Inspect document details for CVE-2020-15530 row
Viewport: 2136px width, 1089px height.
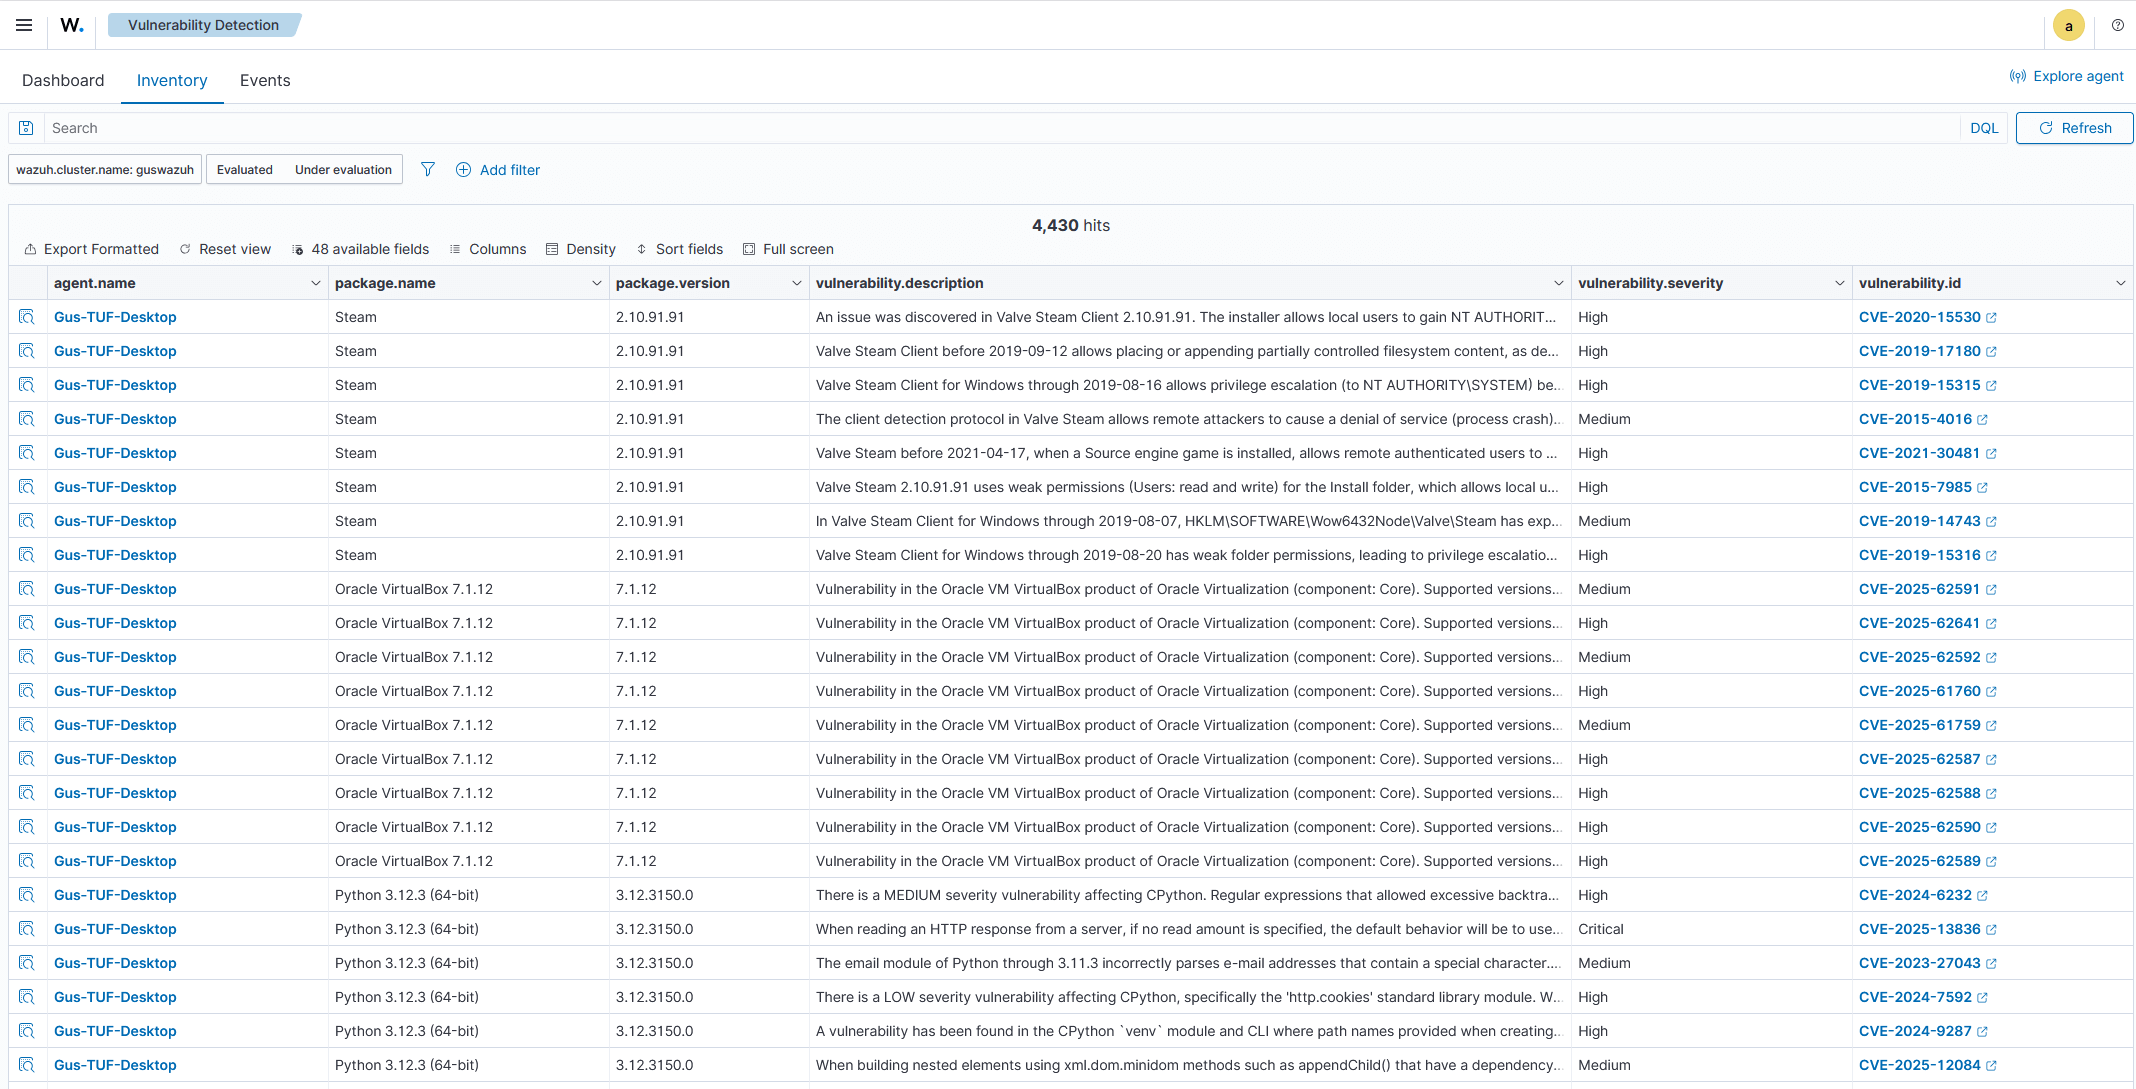pyautogui.click(x=27, y=317)
